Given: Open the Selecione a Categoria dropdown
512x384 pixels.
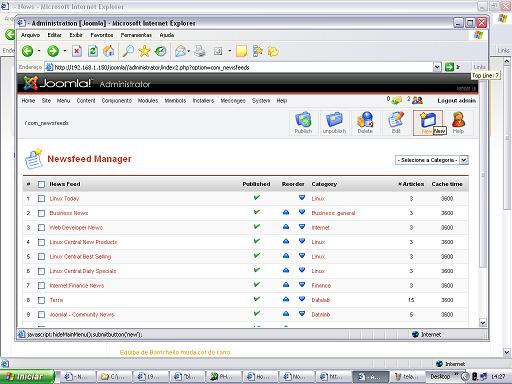Looking at the screenshot, I should 432,160.
